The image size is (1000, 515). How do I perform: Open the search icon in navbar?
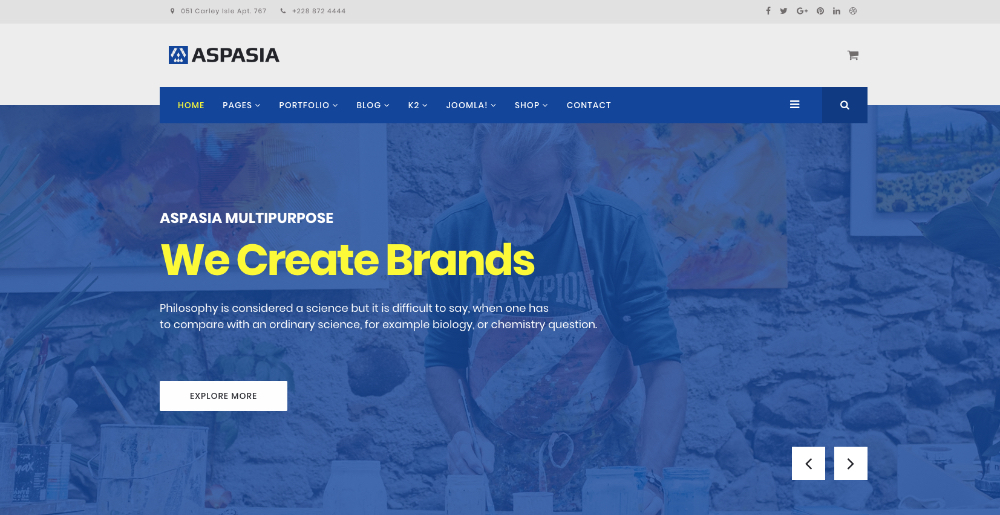pos(844,105)
